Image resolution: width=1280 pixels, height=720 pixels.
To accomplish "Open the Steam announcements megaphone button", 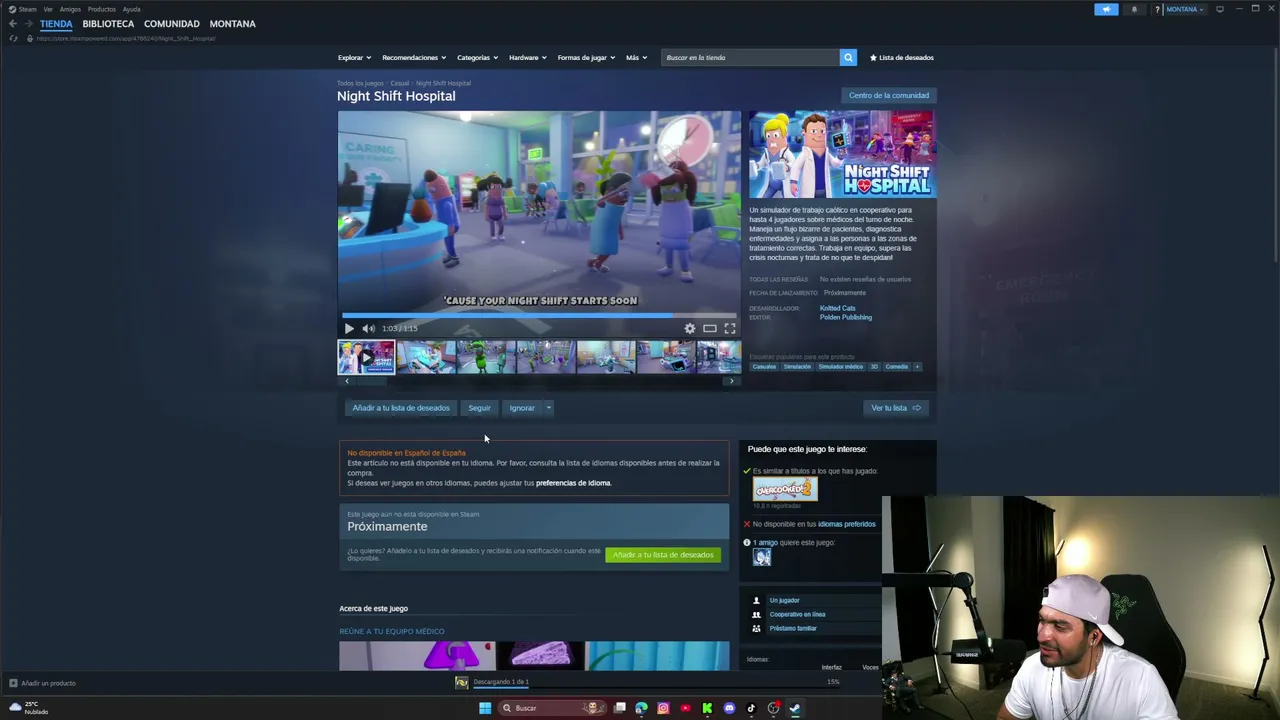I will [1106, 9].
